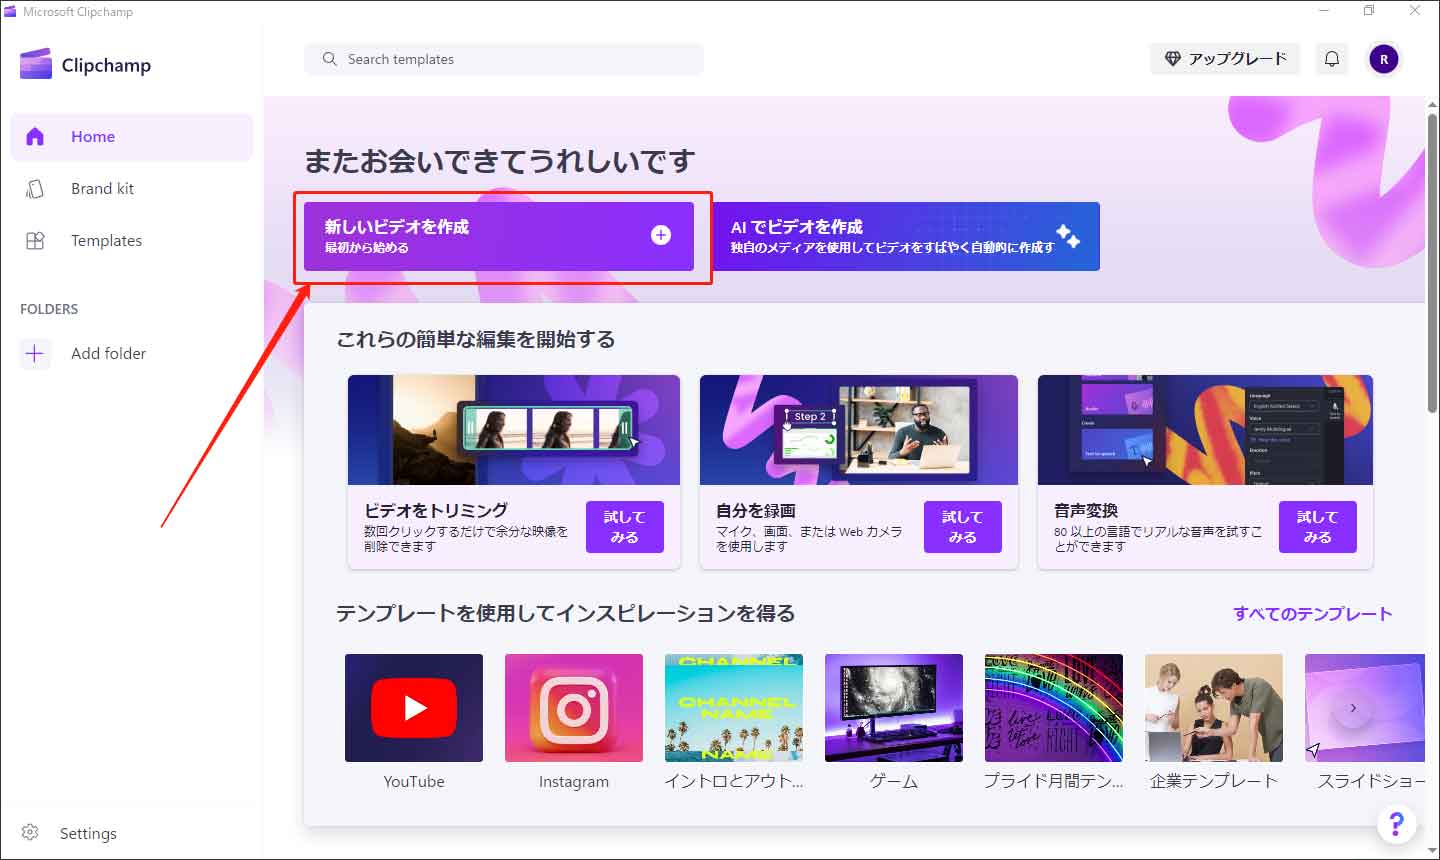The height and width of the screenshot is (860, 1440).
Task: Click the ビデオをトリミング title text
Action: coord(436,511)
